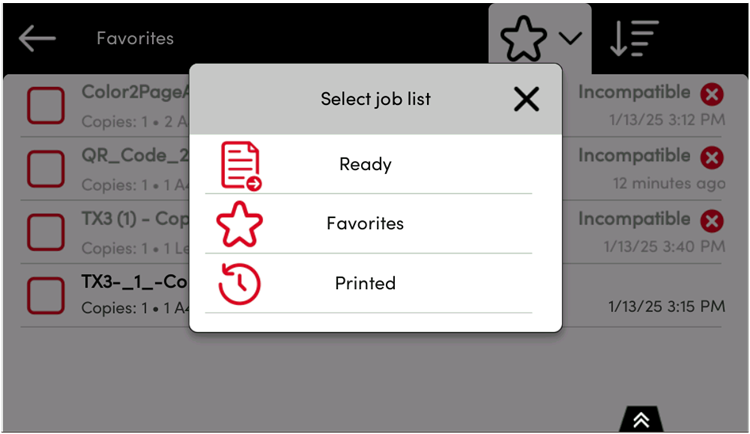Click red X on the 3:12 PM job

(711, 94)
